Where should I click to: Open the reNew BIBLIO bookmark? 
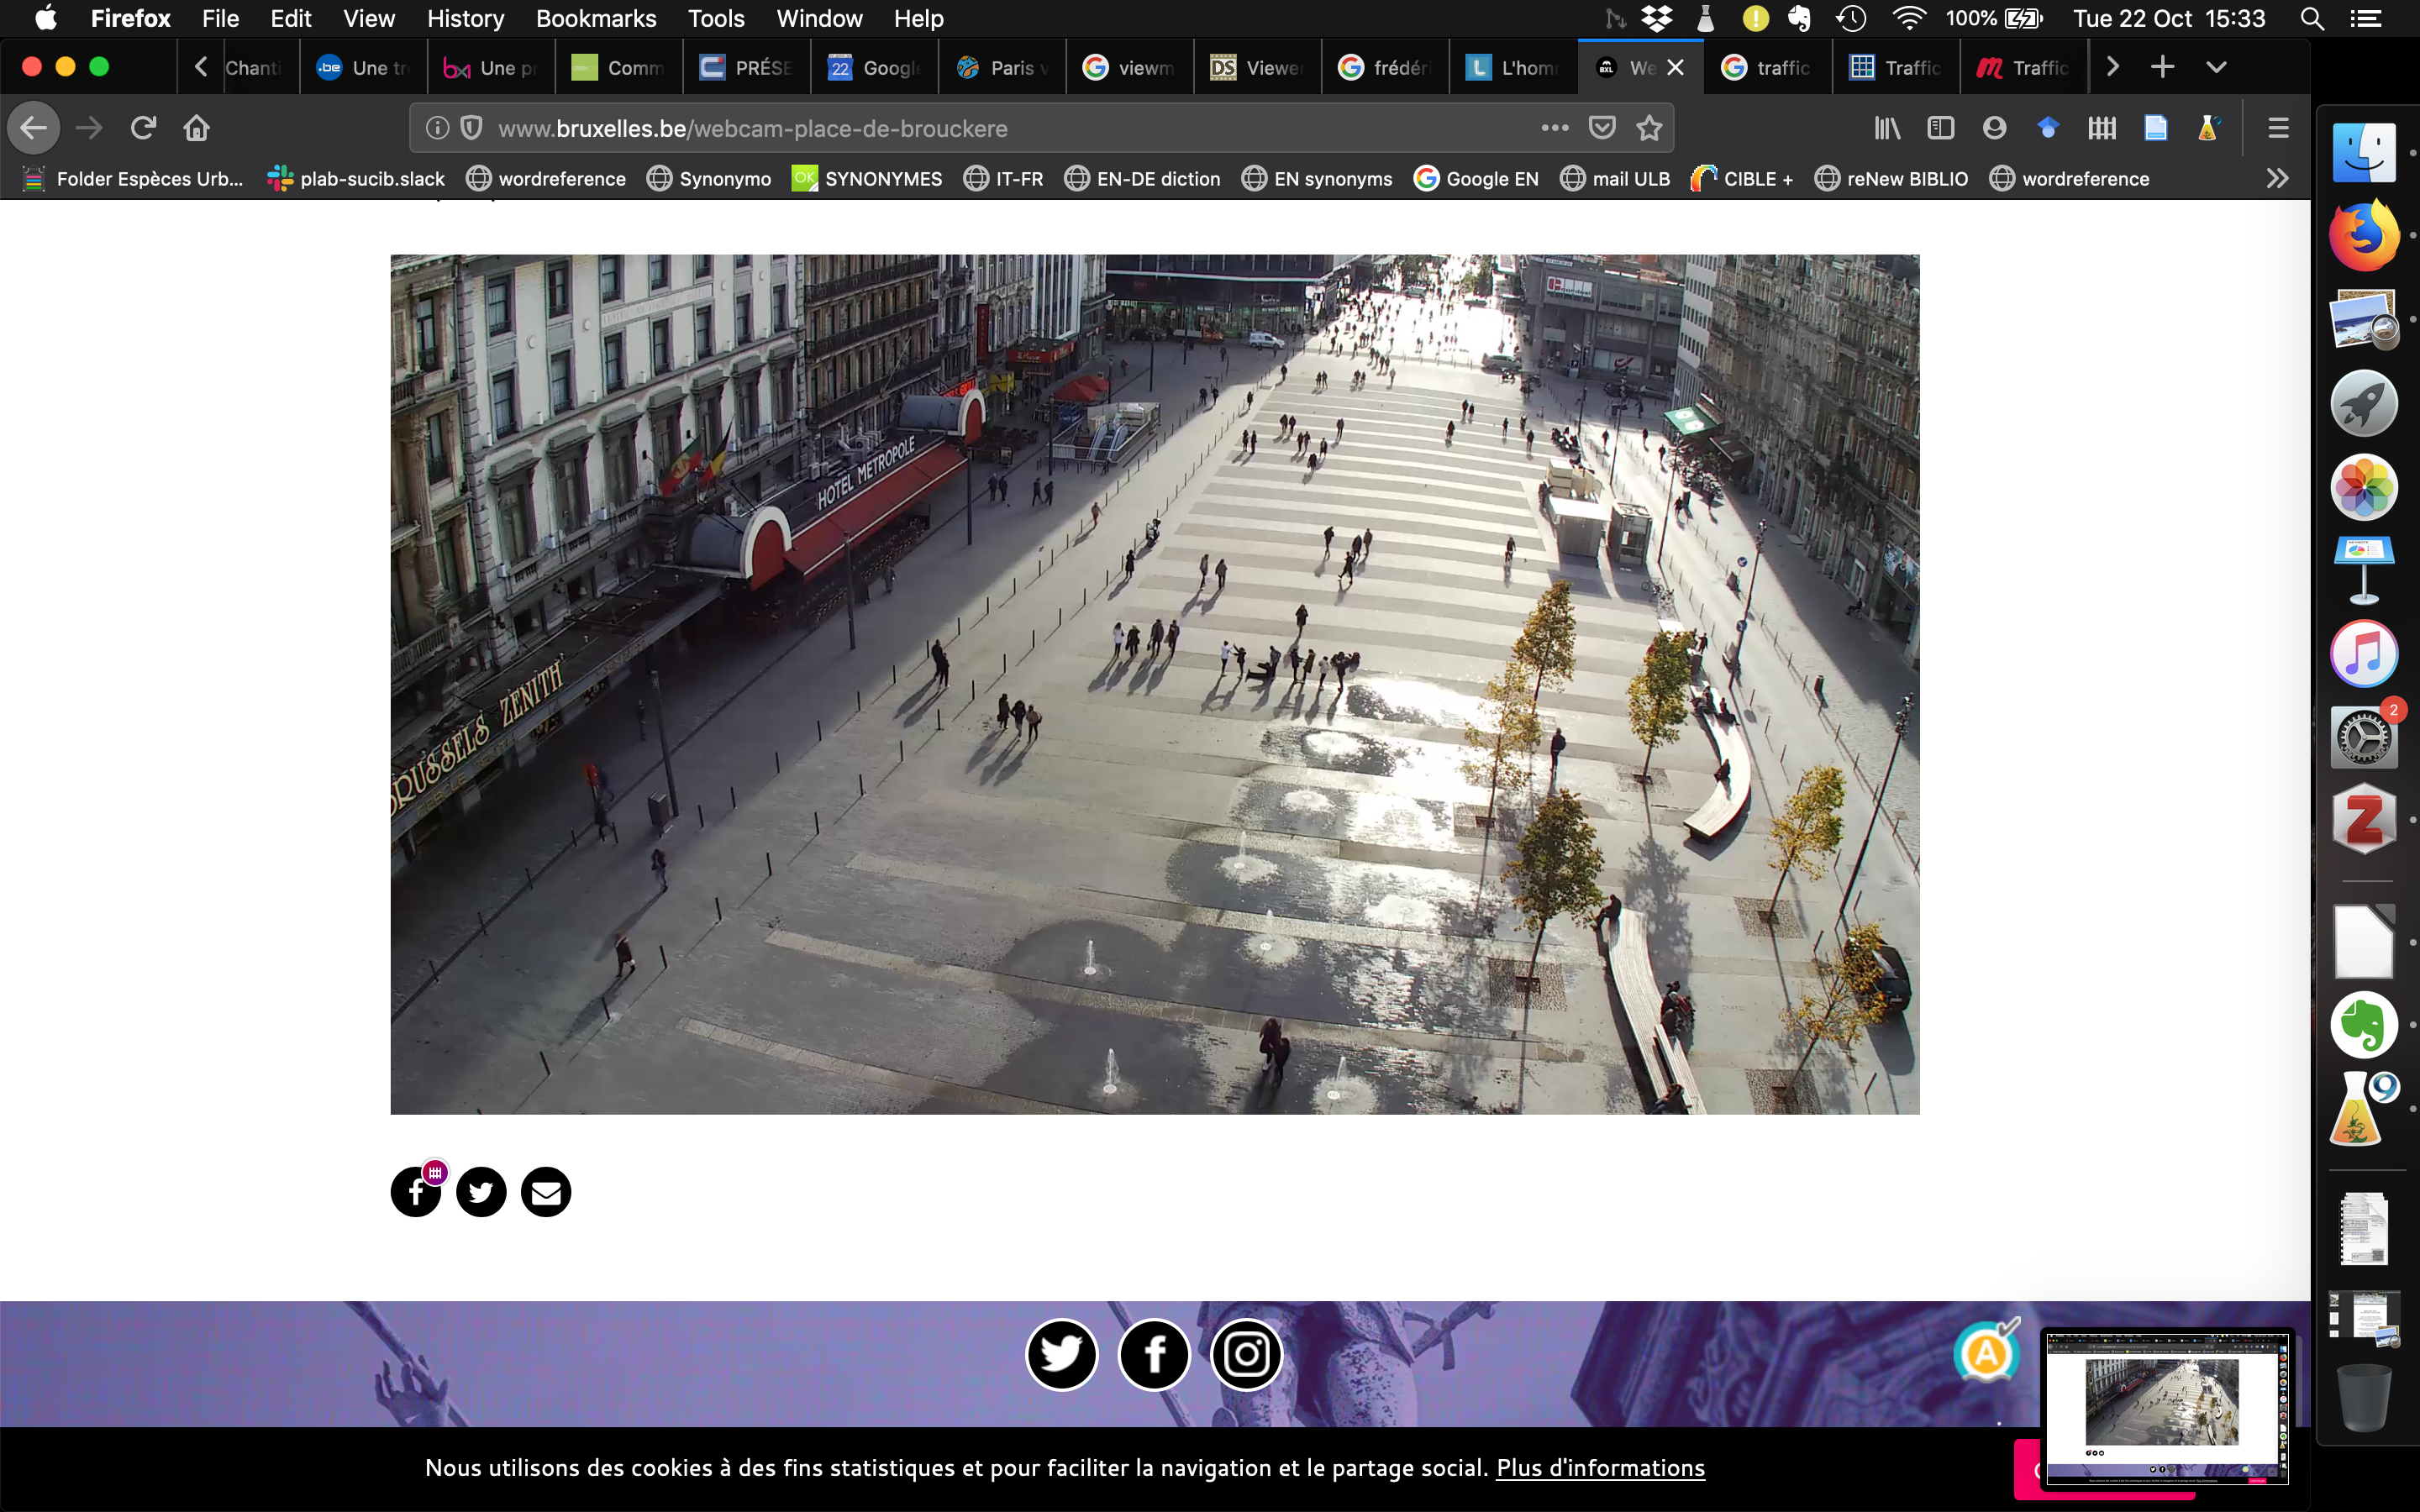click(1891, 179)
